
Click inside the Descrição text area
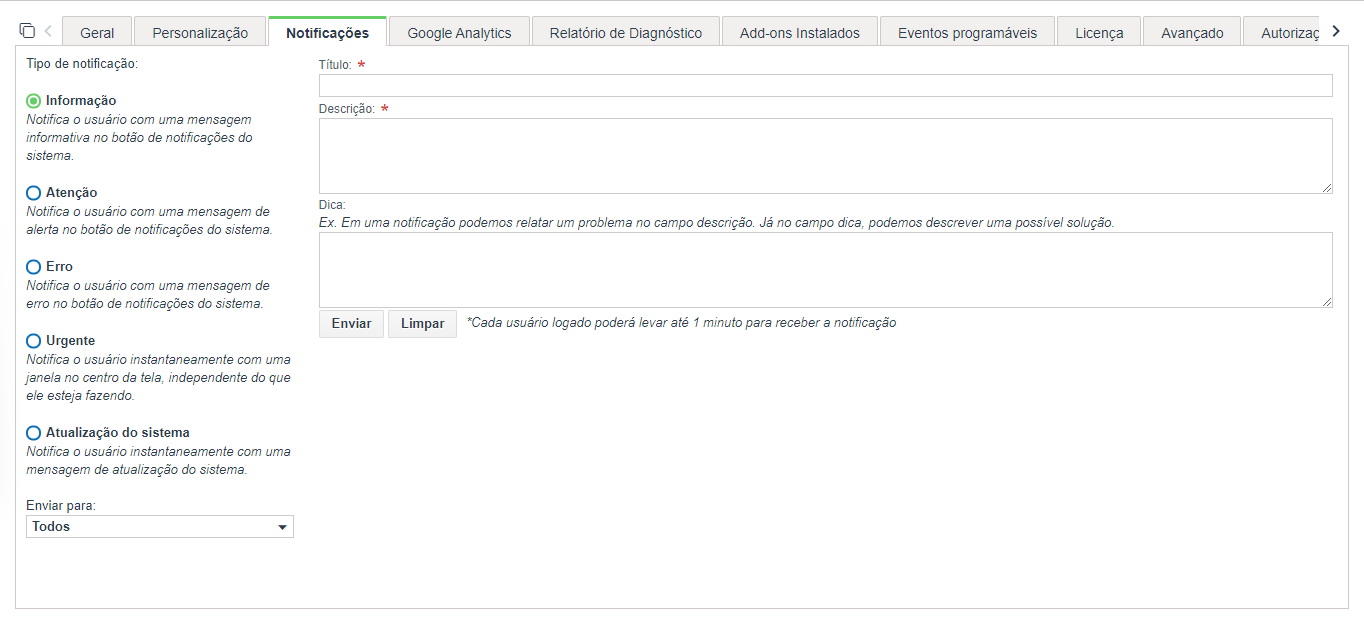[826, 156]
